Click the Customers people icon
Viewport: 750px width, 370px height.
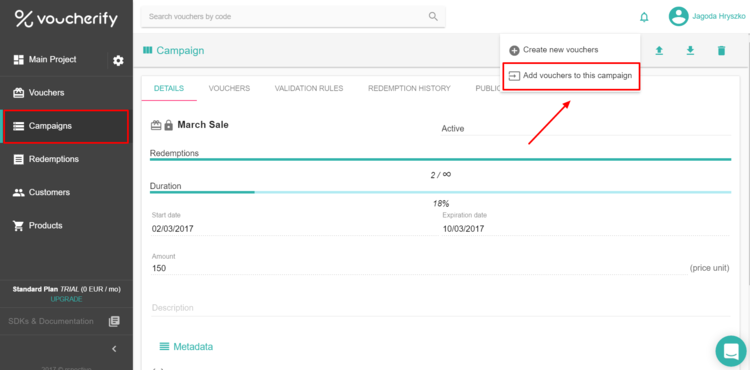pos(19,193)
